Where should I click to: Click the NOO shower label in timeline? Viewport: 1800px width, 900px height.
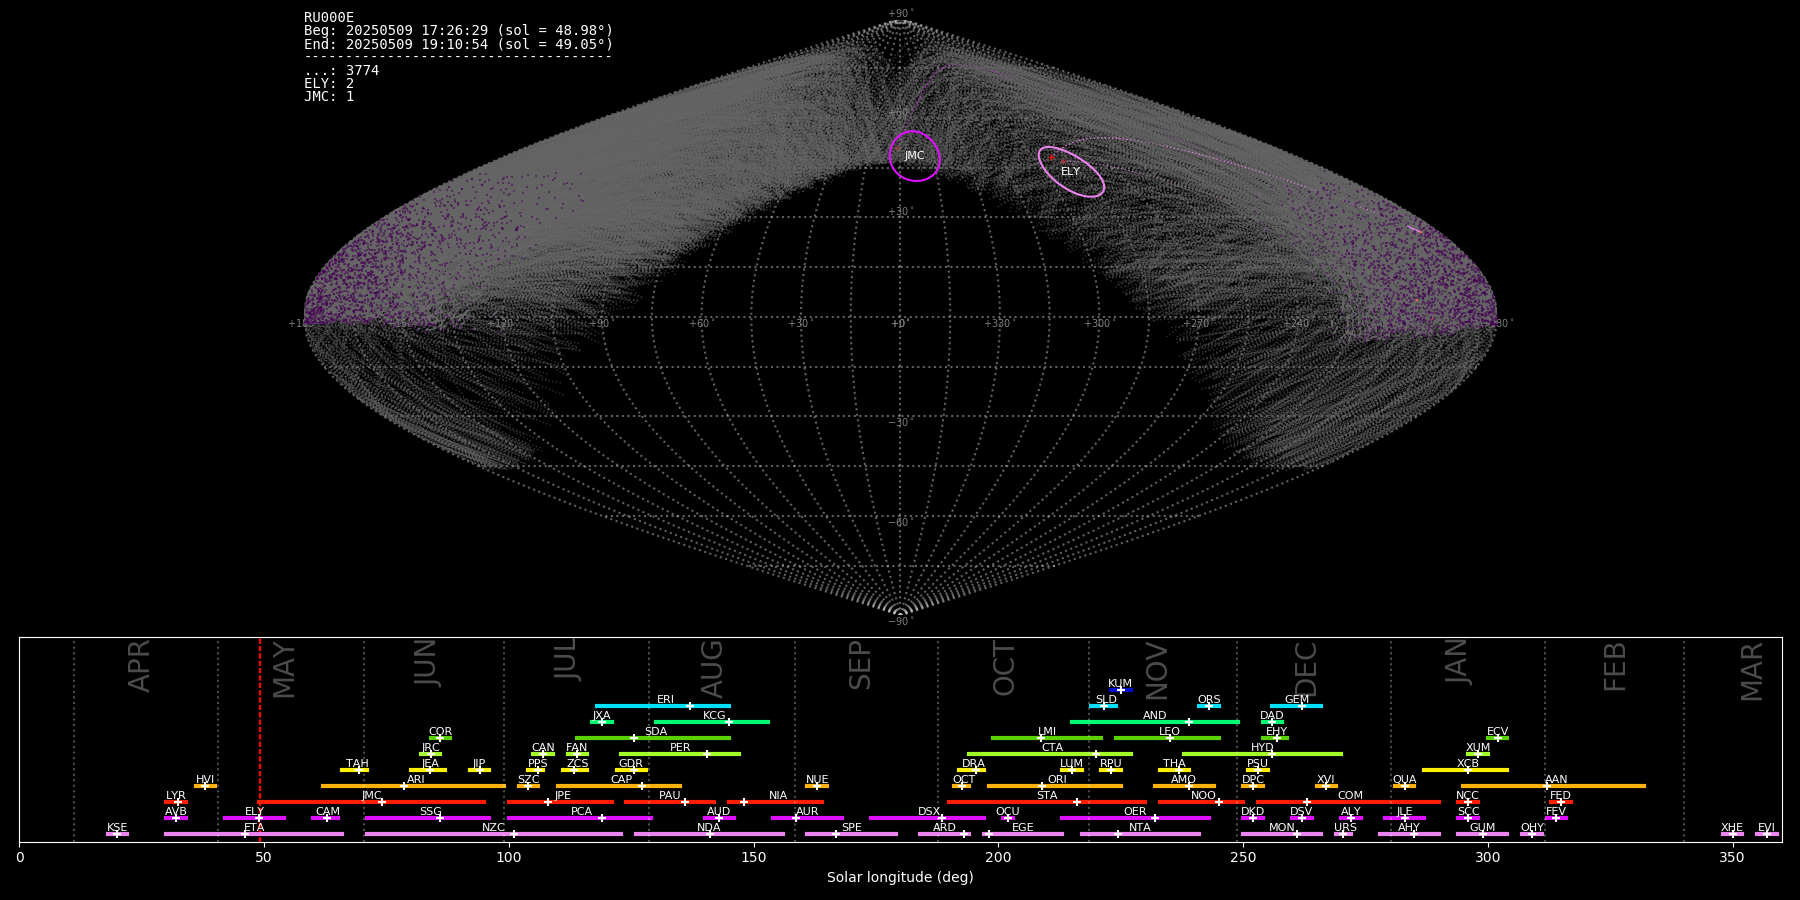pos(1203,795)
